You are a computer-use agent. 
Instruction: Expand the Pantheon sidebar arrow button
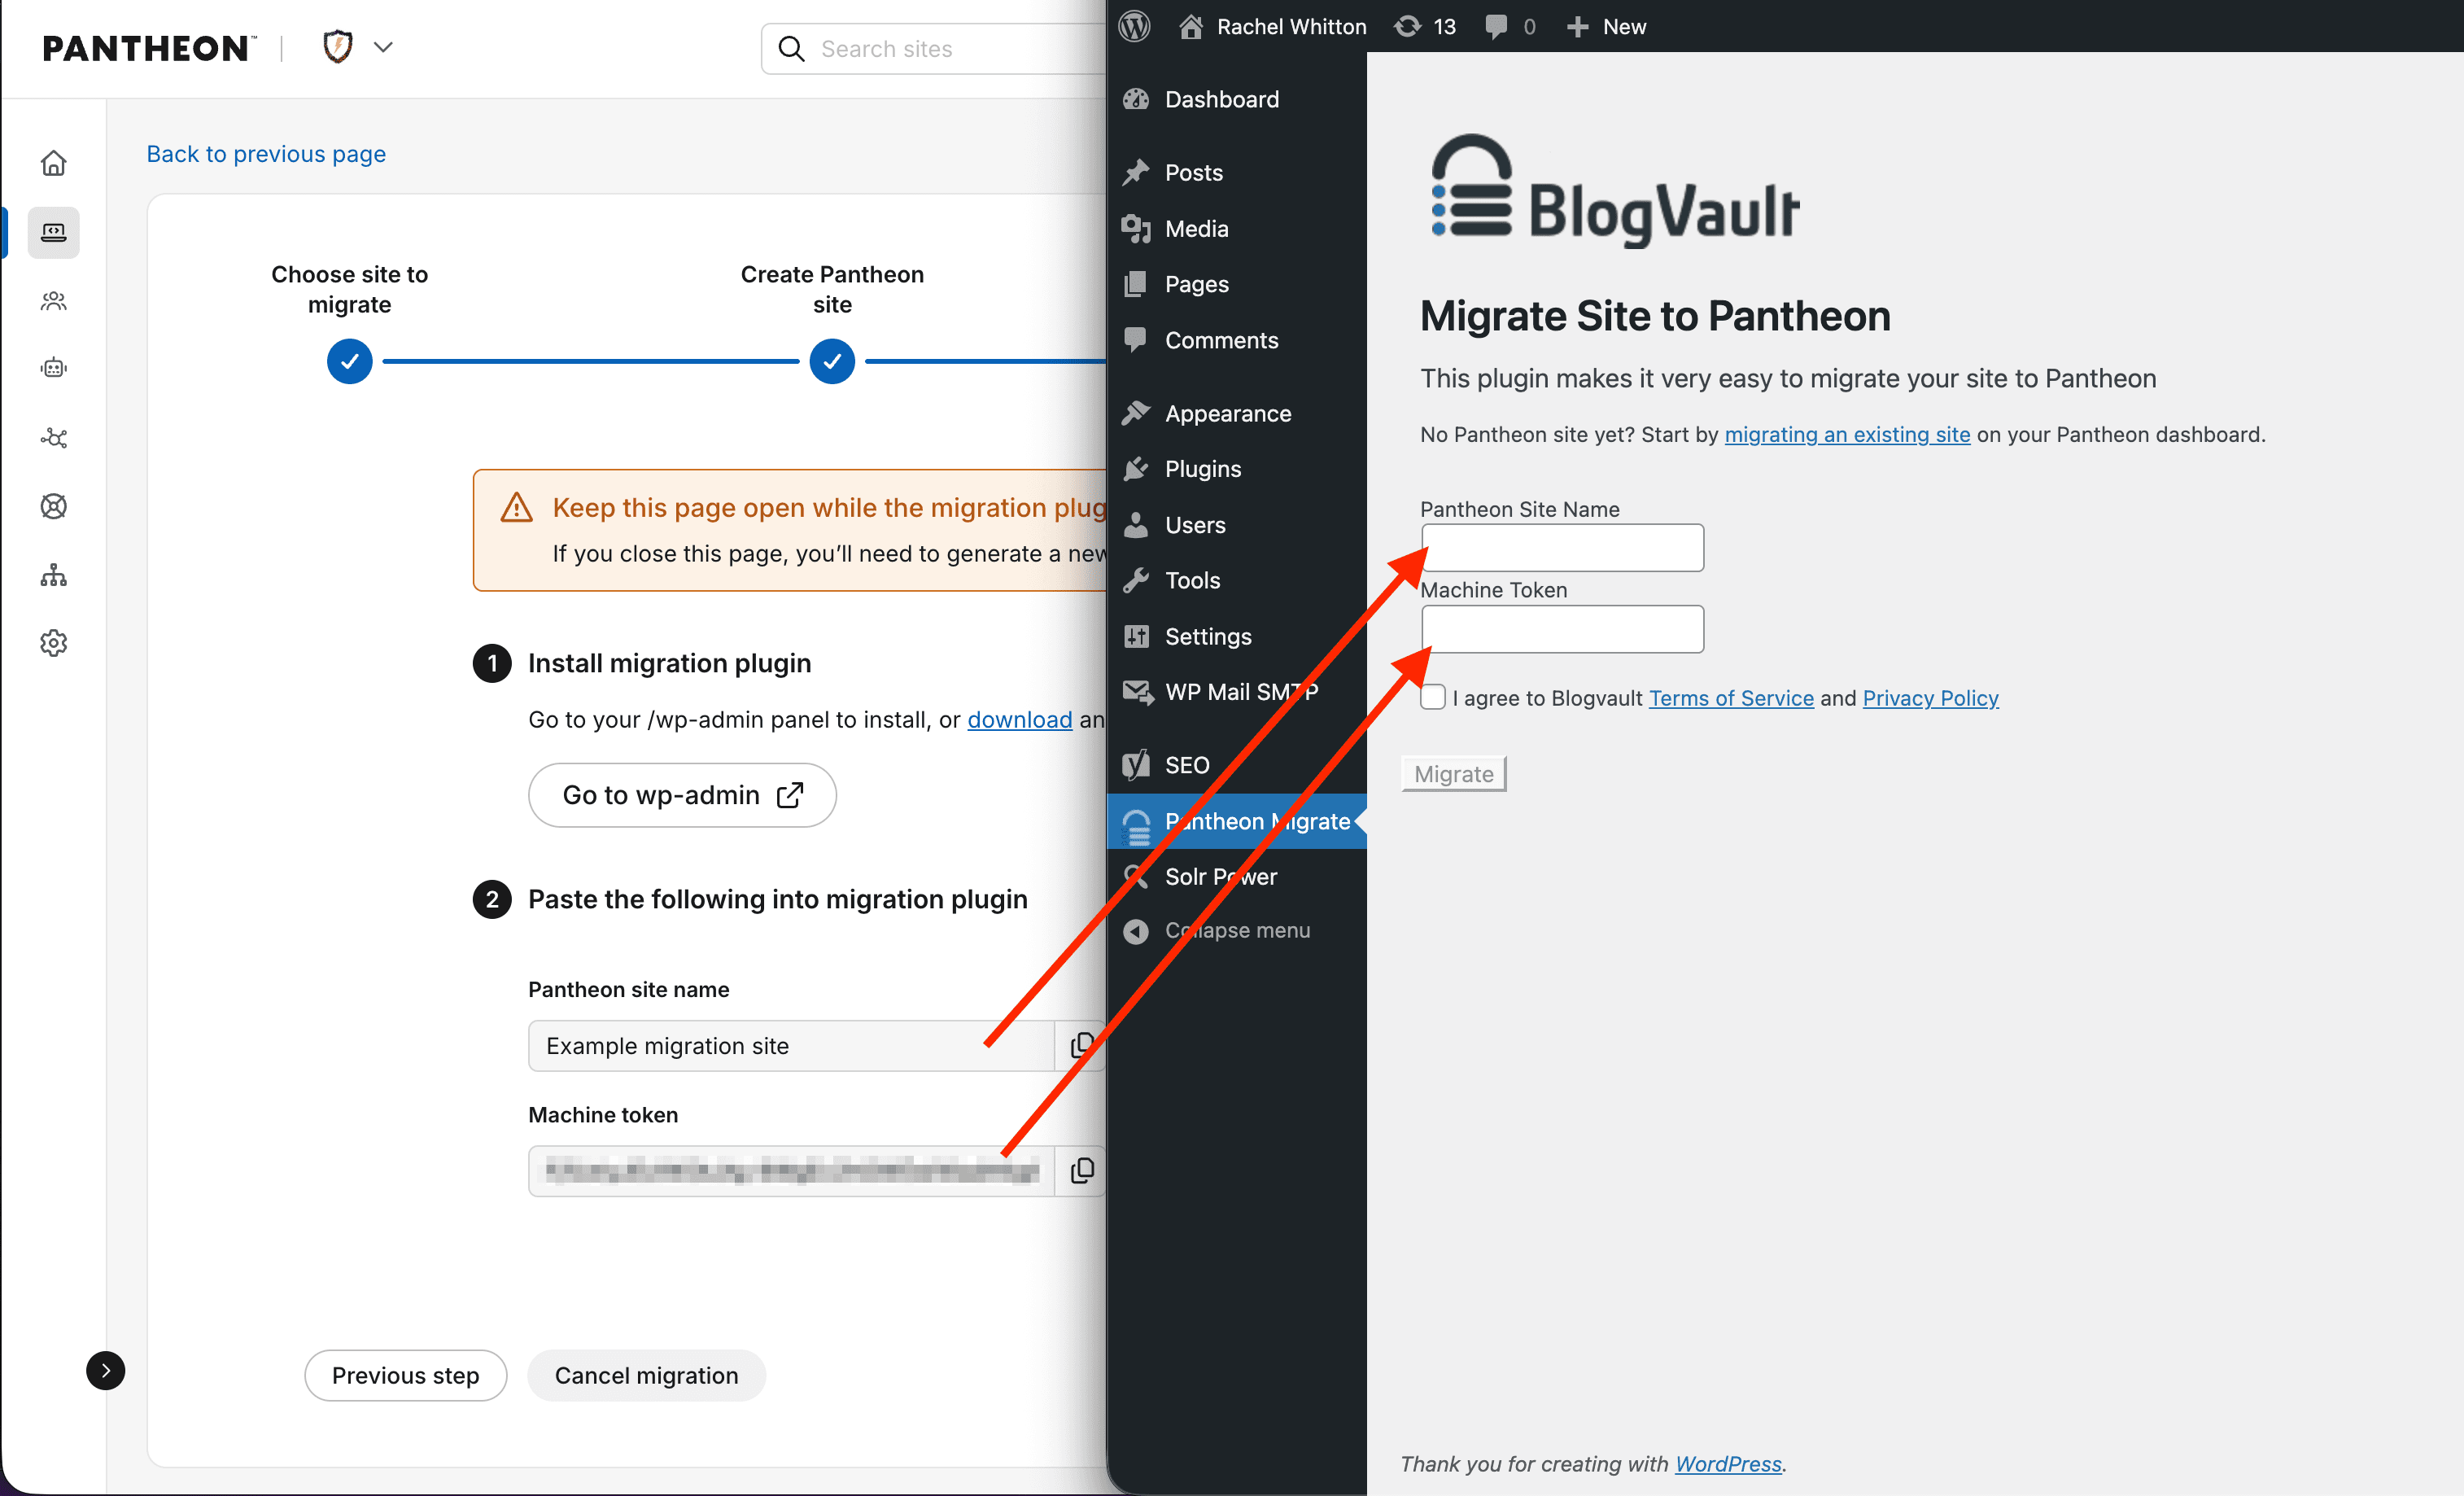(x=106, y=1370)
